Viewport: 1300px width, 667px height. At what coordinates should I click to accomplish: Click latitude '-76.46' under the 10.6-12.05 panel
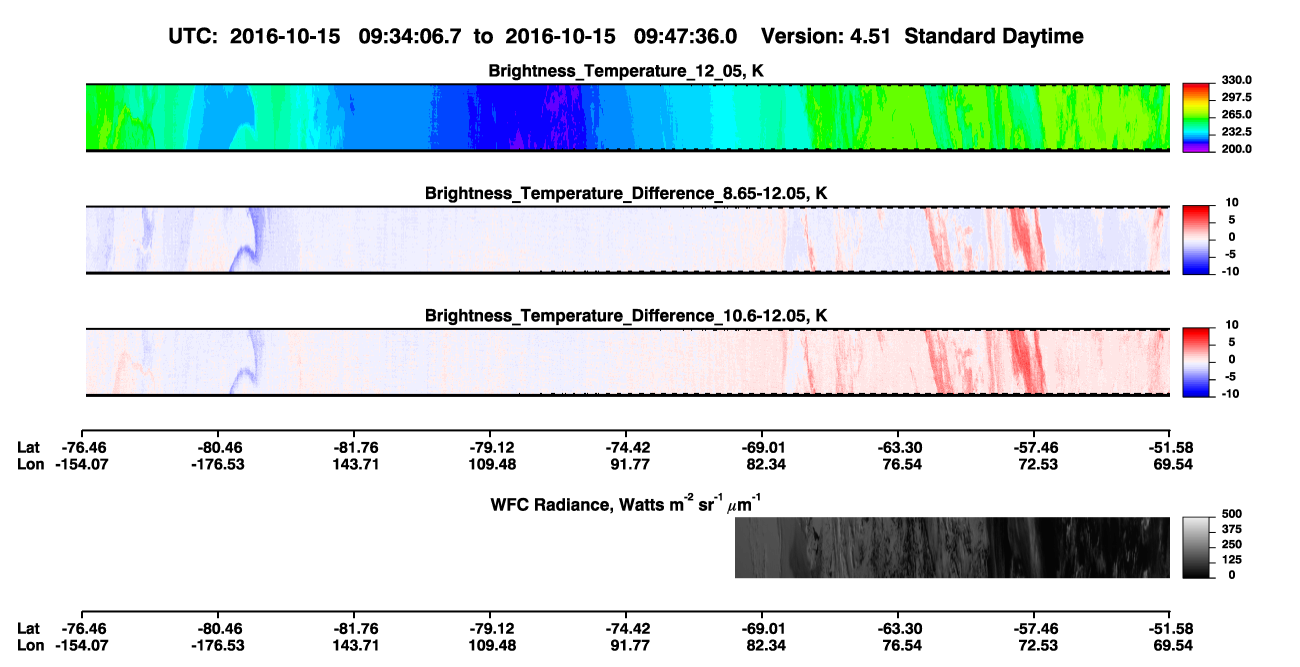82,448
